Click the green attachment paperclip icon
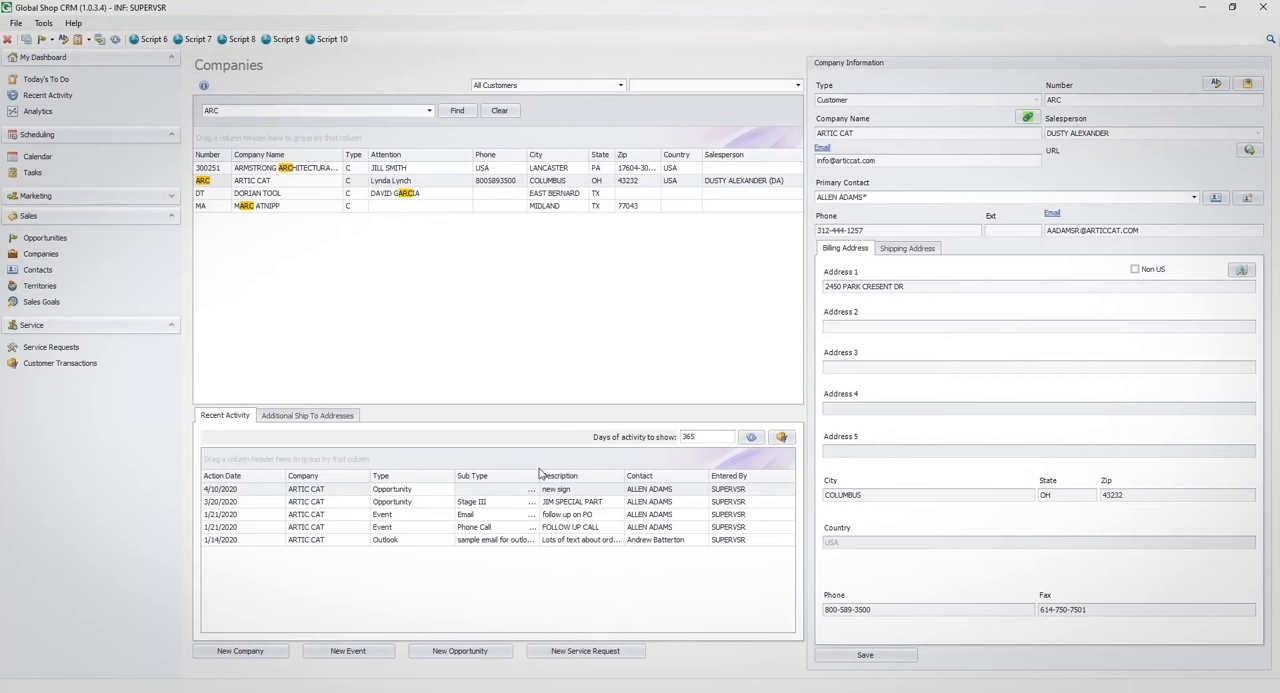 tap(1027, 118)
